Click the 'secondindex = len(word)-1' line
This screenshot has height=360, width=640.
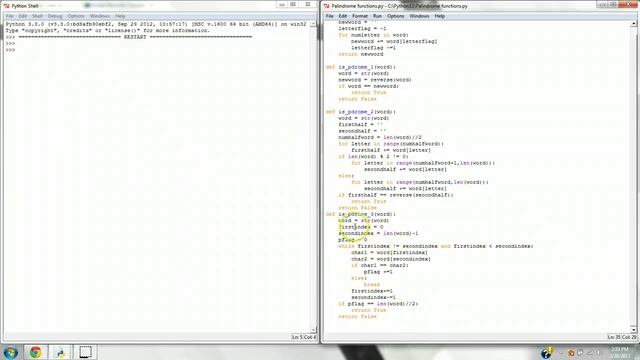coord(378,233)
